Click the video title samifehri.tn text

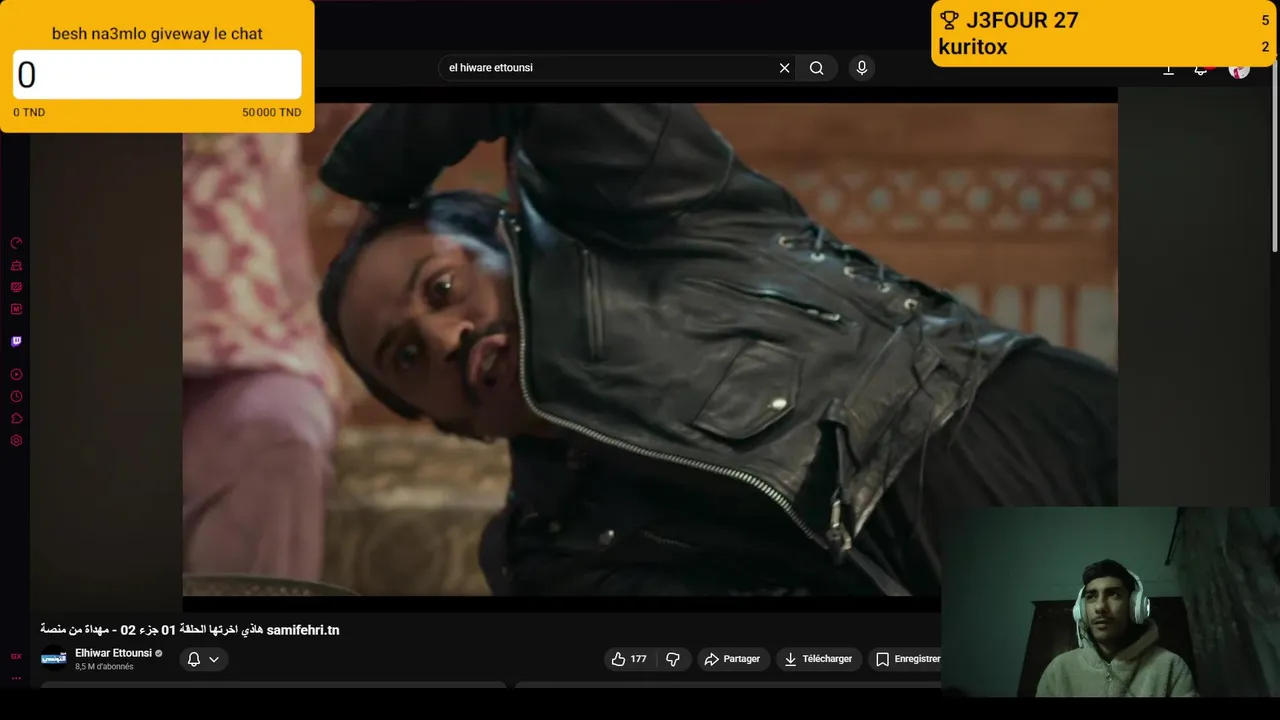(x=303, y=630)
